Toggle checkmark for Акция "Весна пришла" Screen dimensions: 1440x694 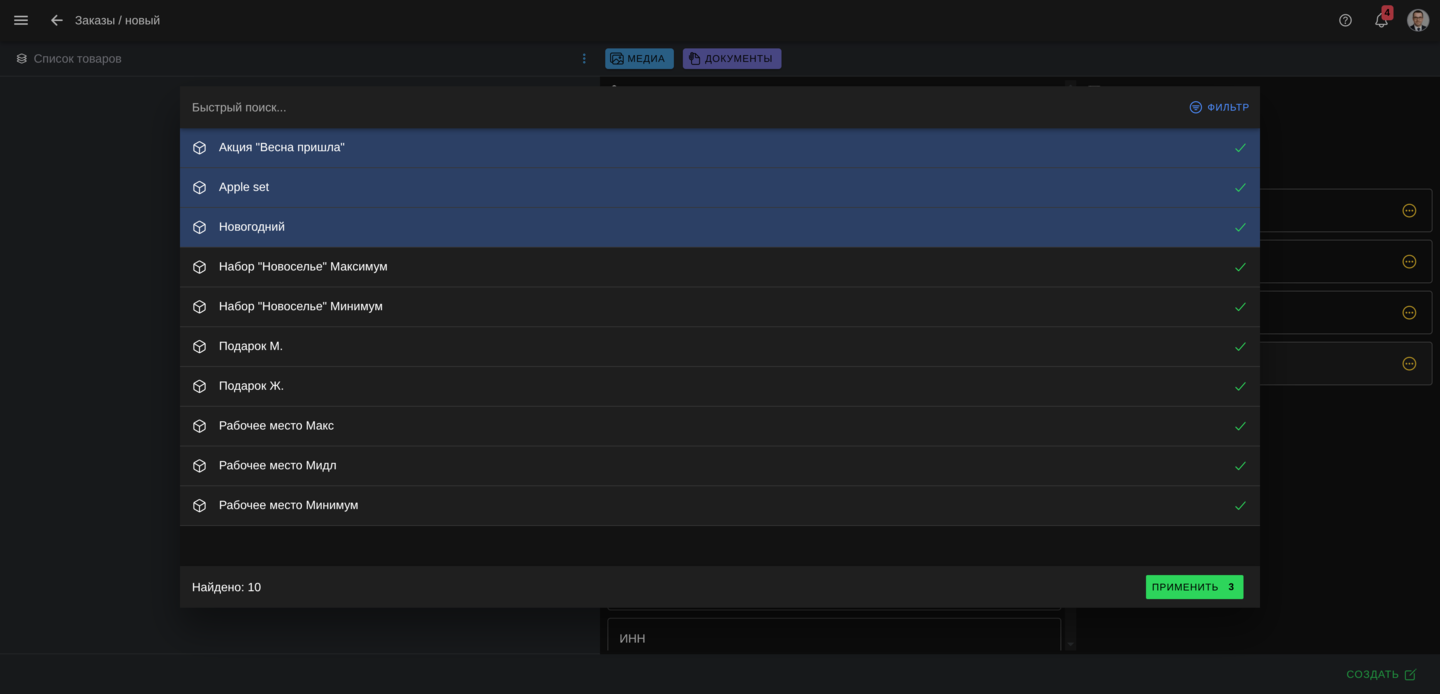pos(1240,148)
